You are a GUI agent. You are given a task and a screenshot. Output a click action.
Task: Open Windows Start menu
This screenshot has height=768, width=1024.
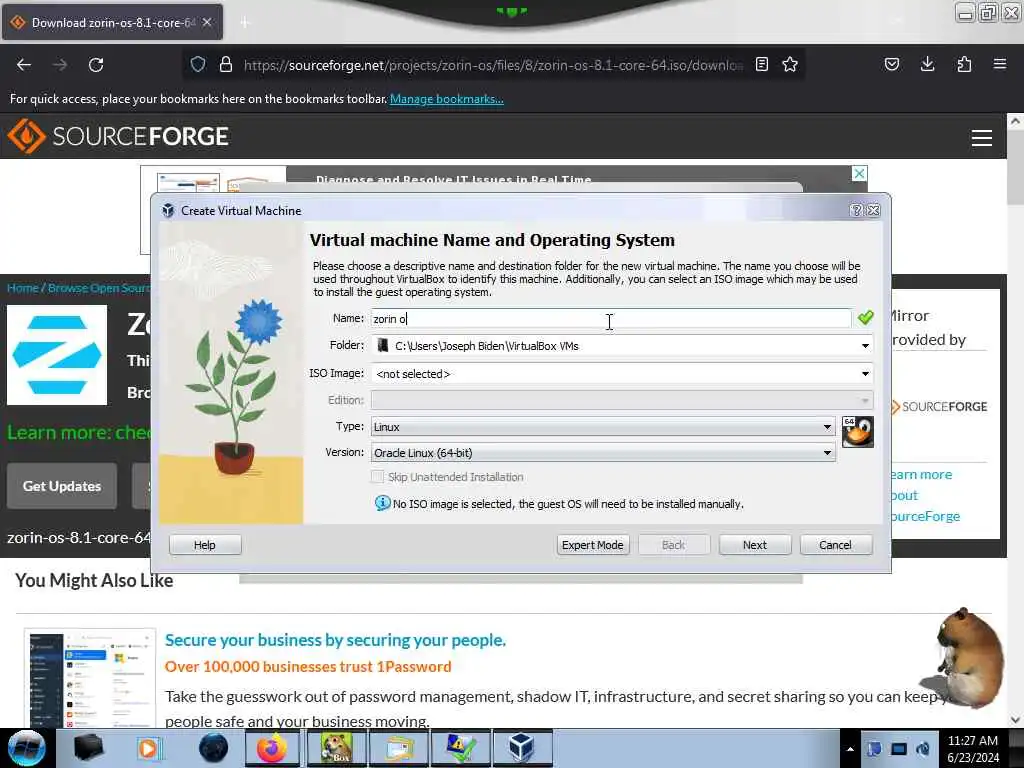click(x=26, y=748)
